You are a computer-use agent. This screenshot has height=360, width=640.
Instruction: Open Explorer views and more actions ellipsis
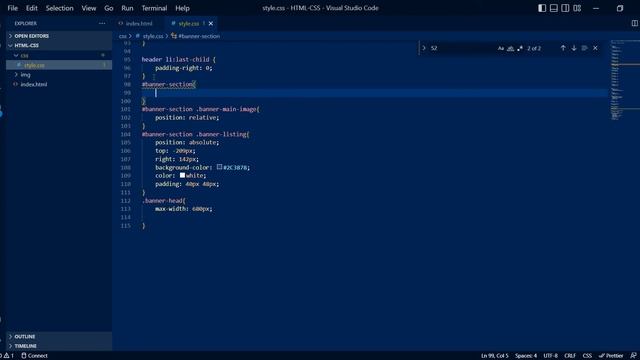coord(102,23)
